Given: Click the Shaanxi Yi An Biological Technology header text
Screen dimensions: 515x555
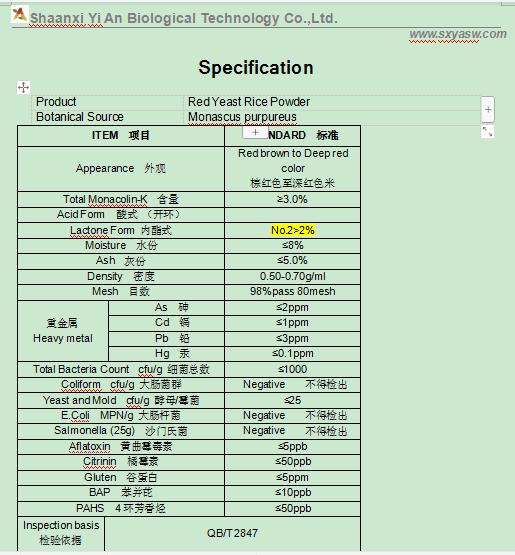Looking at the screenshot, I should pos(184,18).
